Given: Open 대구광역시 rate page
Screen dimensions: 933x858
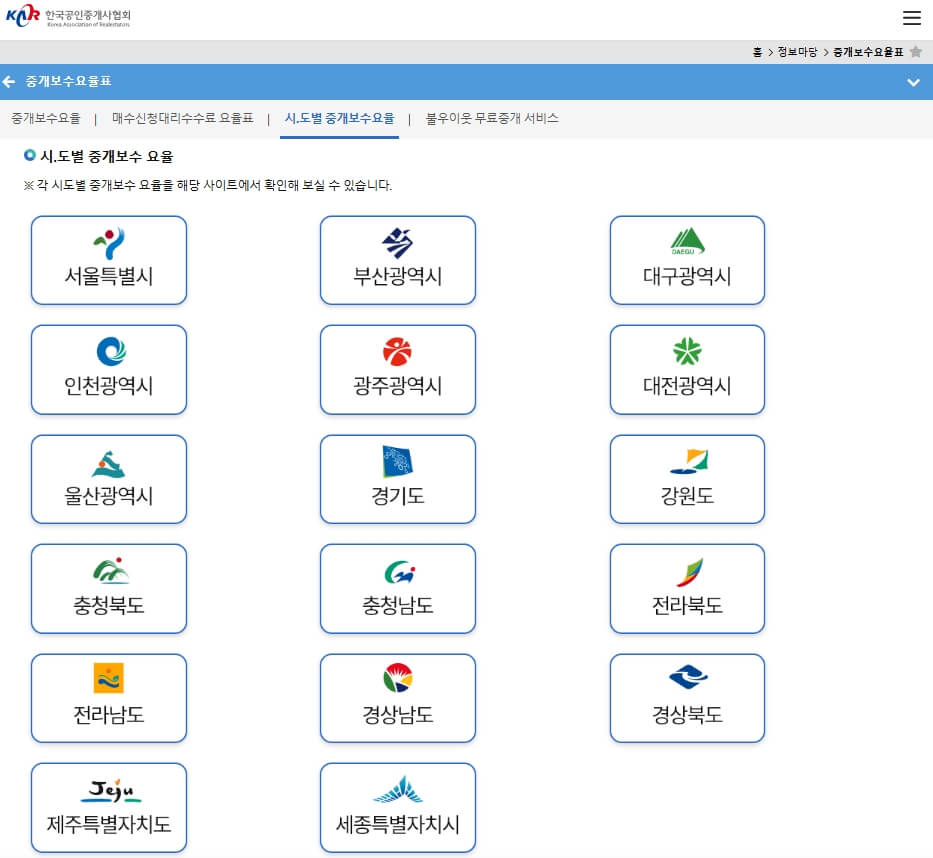Looking at the screenshot, I should pyautogui.click(x=687, y=260).
